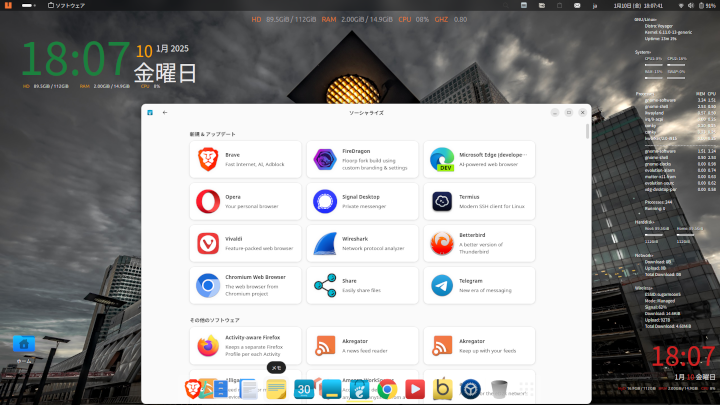Open the Share file sharing app
720x405 pixels.
coord(362,285)
